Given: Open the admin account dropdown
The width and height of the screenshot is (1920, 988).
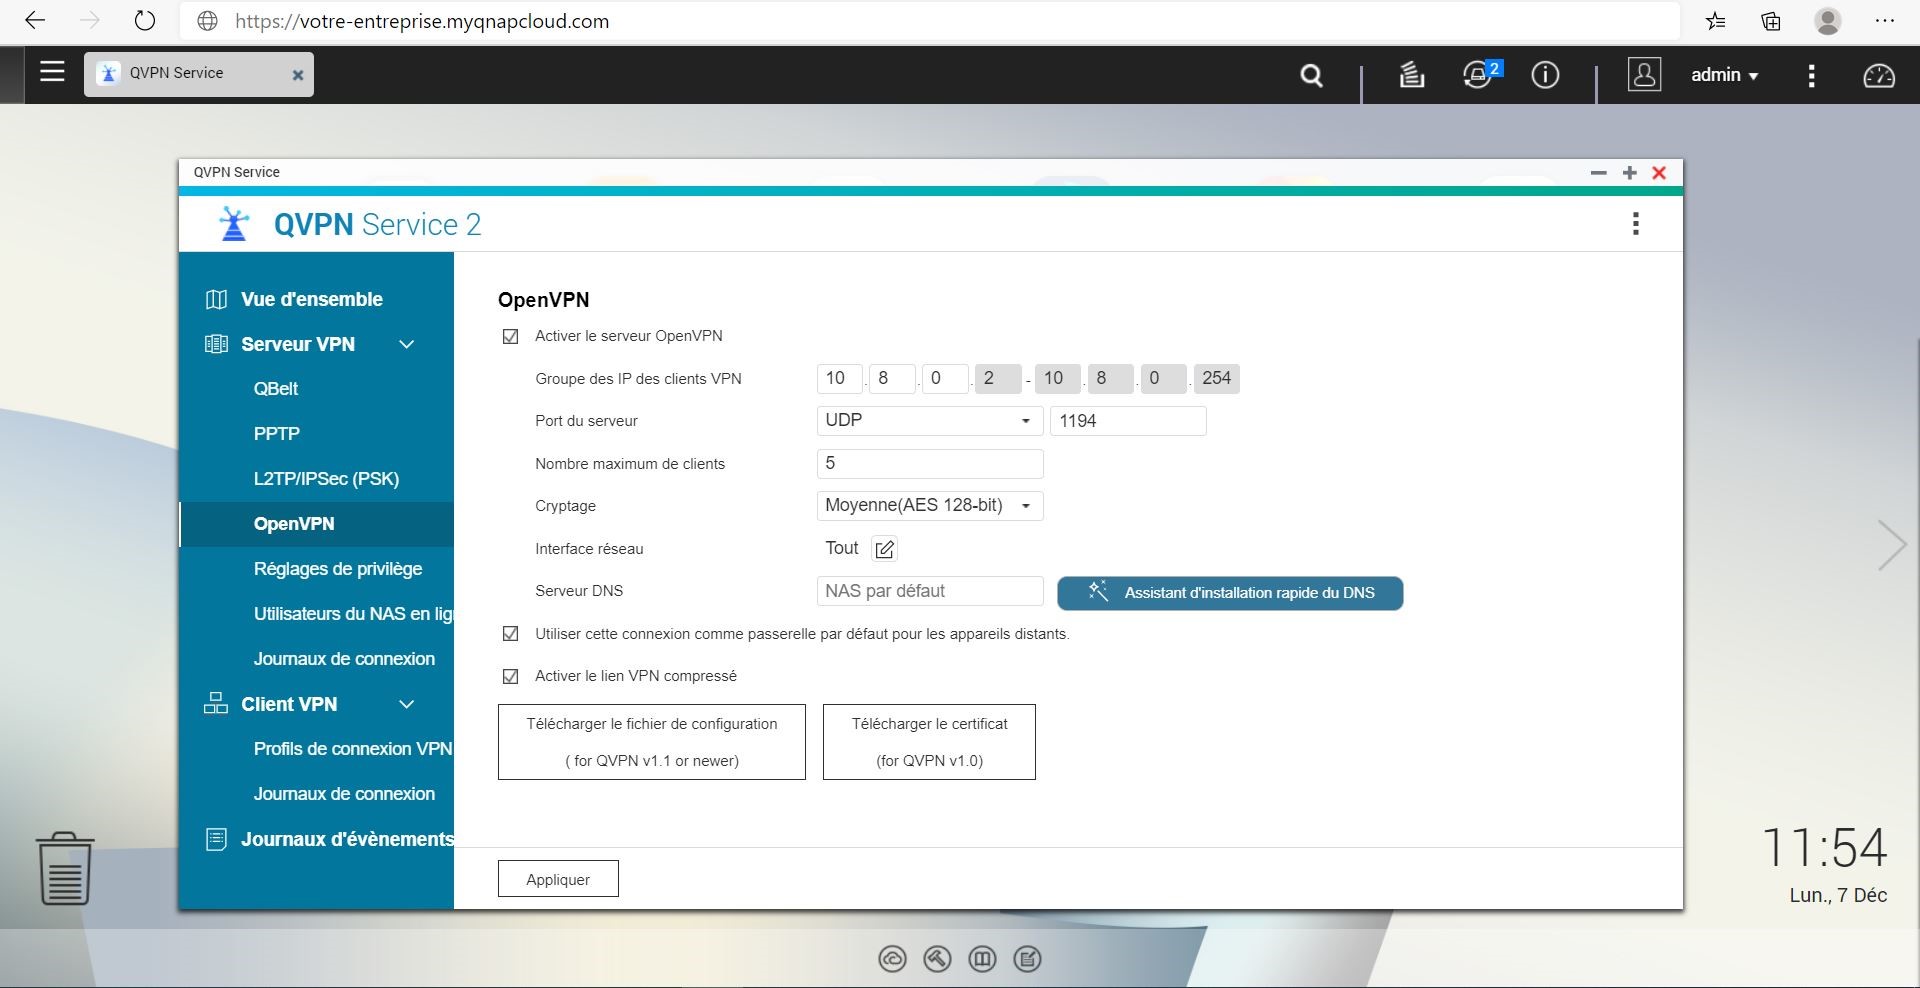Looking at the screenshot, I should point(1724,75).
